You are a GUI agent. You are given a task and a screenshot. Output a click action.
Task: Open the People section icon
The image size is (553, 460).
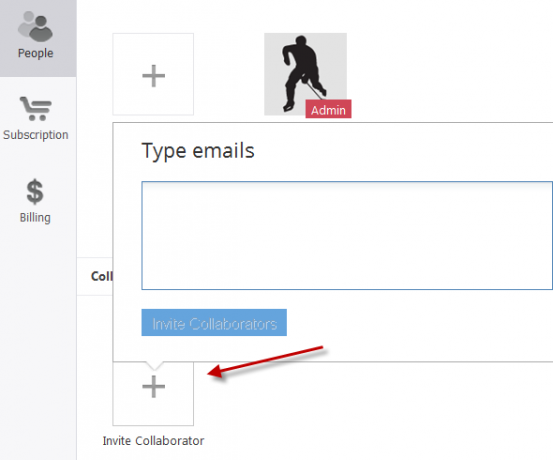[x=36, y=26]
